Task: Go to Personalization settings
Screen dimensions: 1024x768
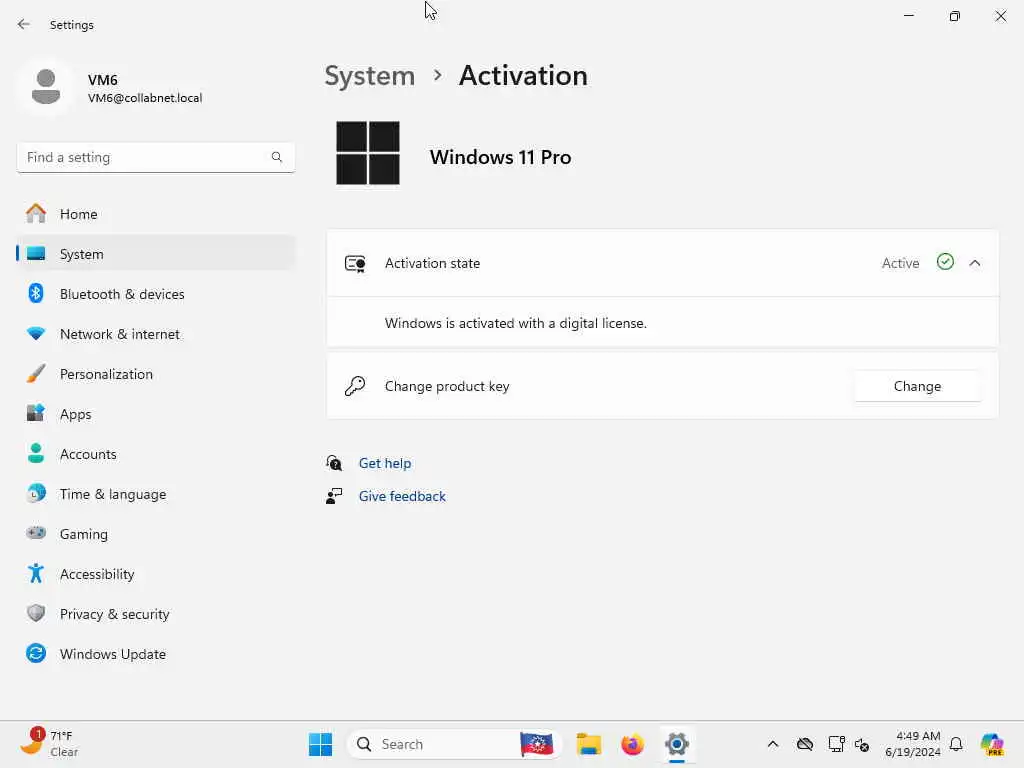Action: coord(155,374)
